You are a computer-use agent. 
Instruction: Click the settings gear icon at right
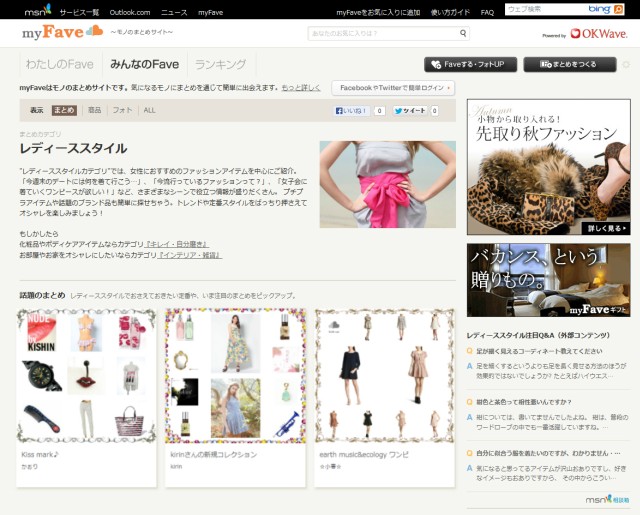(x=626, y=64)
